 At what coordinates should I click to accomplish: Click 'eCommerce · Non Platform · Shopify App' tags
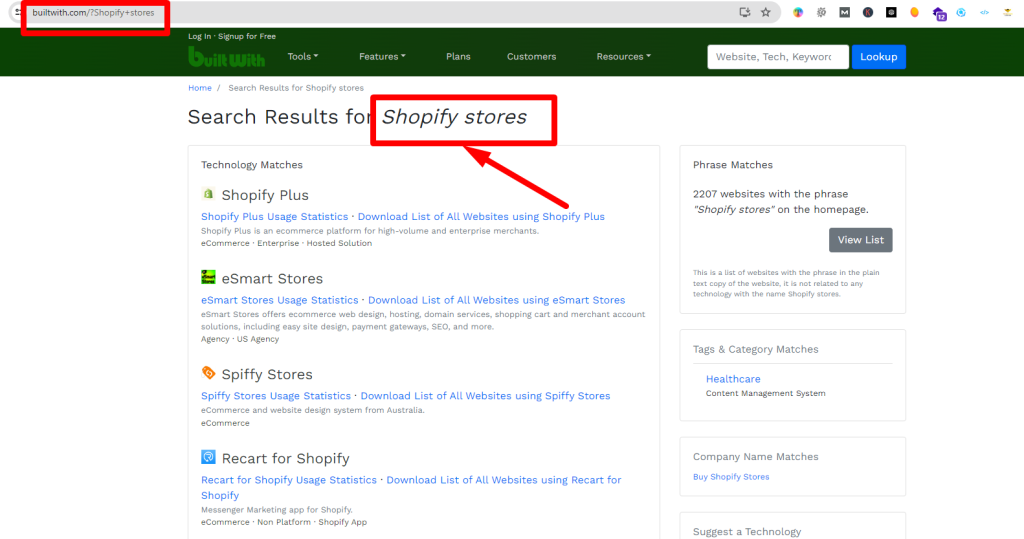(283, 522)
